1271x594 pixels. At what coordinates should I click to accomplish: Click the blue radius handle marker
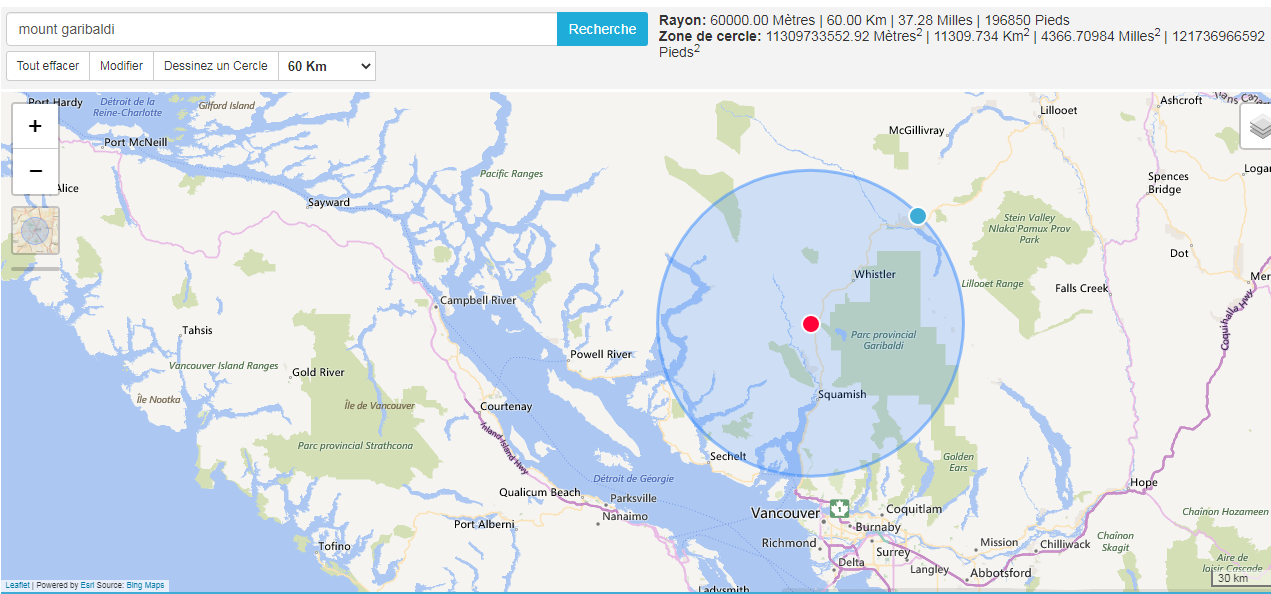pyautogui.click(x=918, y=215)
